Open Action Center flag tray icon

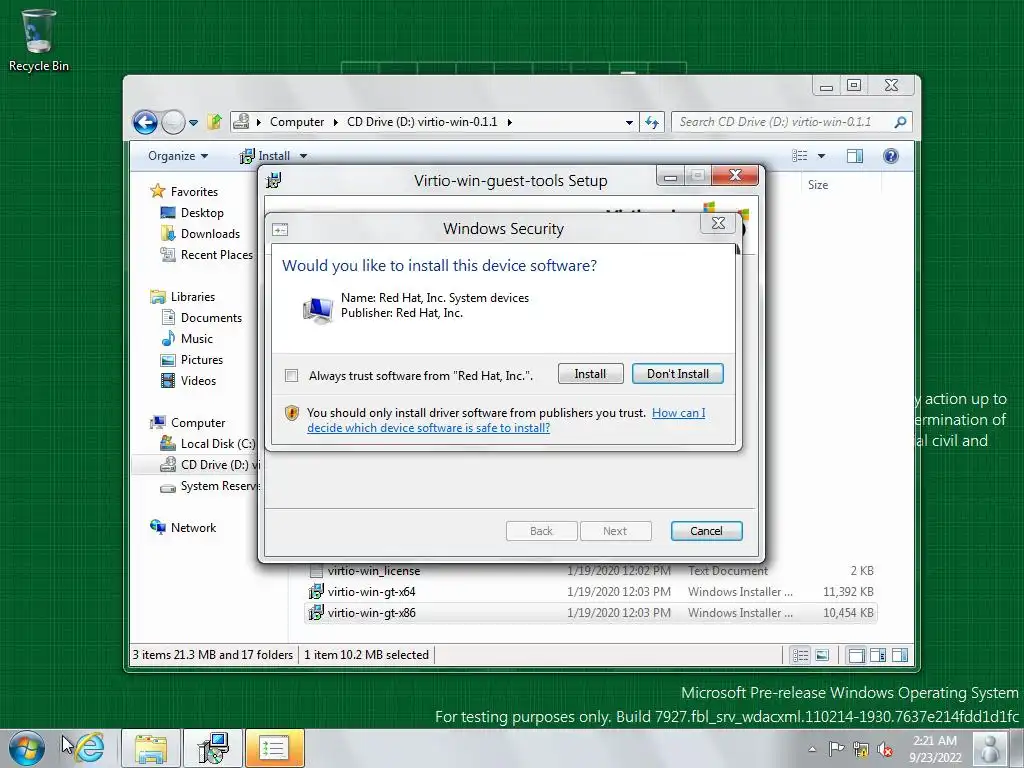[x=836, y=749]
